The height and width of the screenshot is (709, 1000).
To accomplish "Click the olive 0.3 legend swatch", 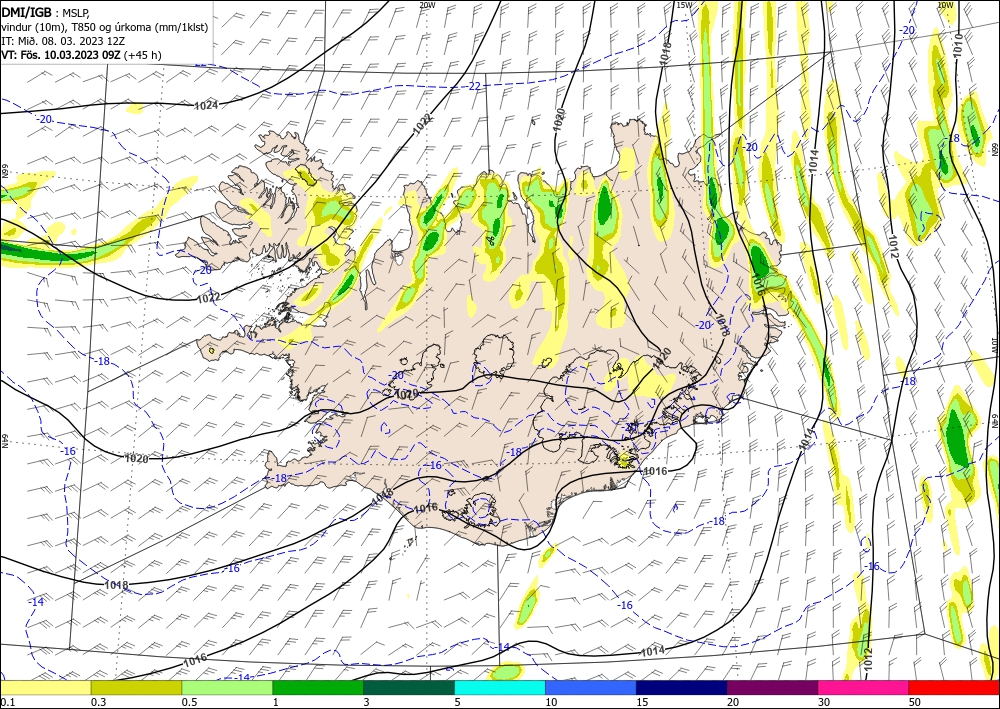I will [136, 687].
